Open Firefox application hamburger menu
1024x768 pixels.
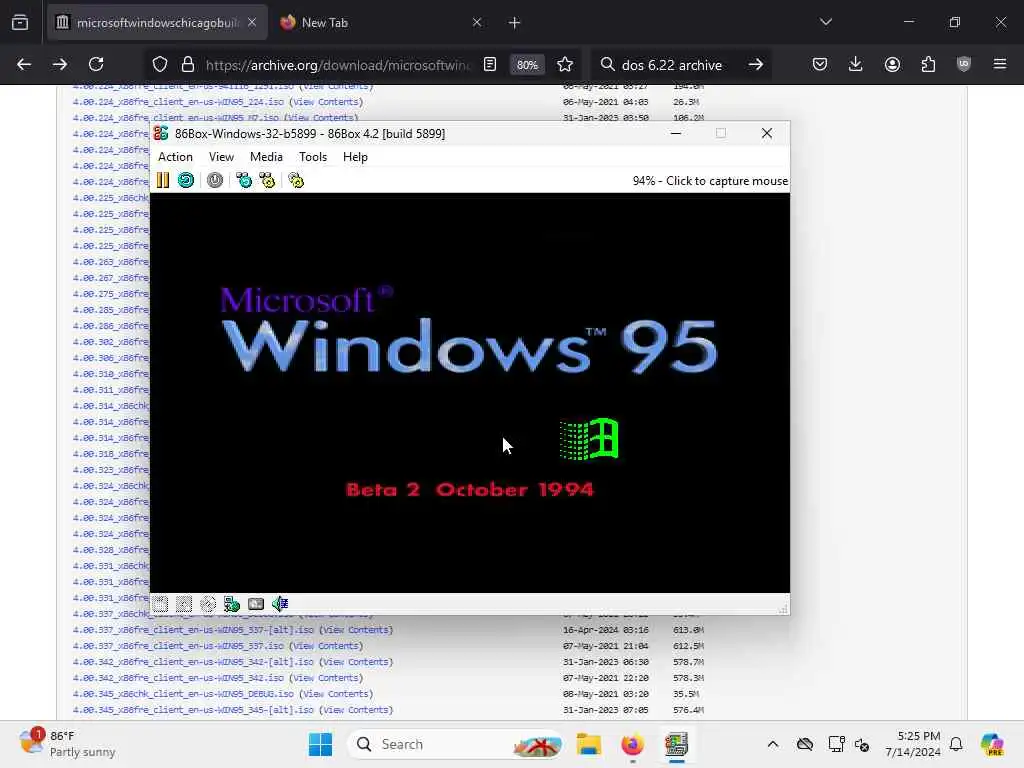1000,64
